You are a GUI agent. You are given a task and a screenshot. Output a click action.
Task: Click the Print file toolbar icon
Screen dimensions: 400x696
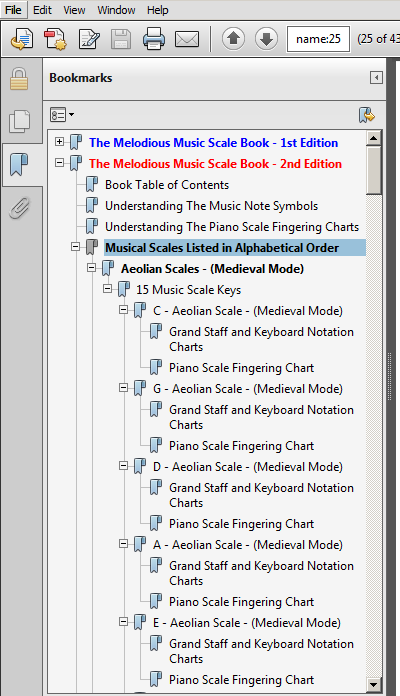point(154,39)
